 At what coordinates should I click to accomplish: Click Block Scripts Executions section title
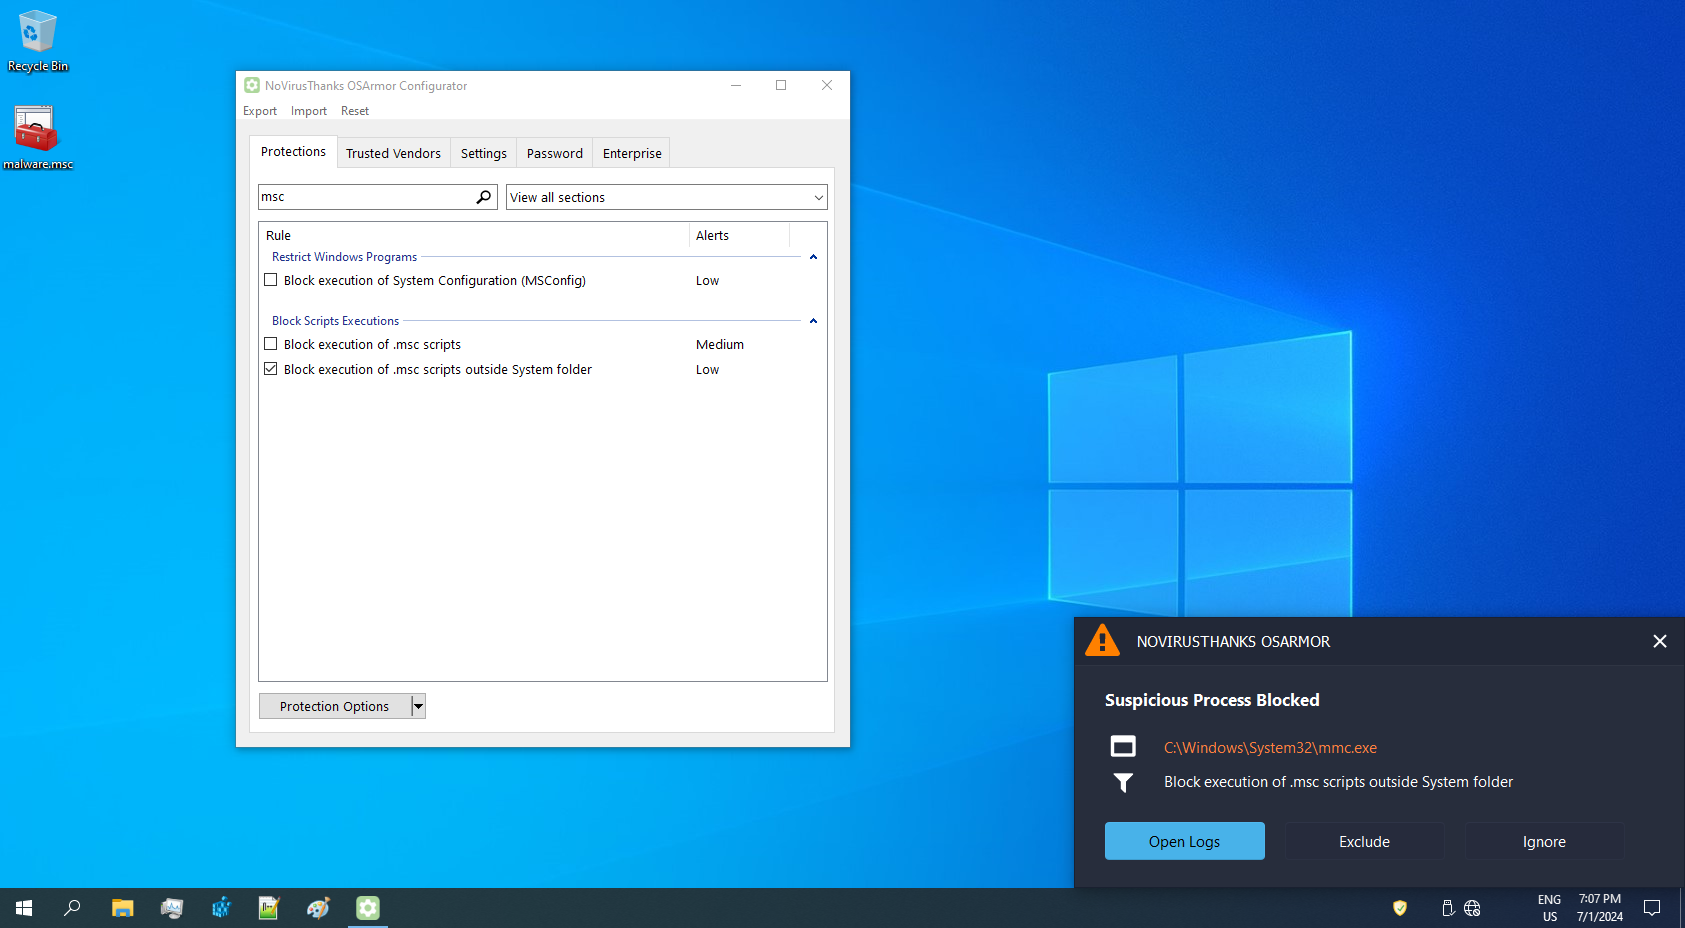[x=335, y=321]
